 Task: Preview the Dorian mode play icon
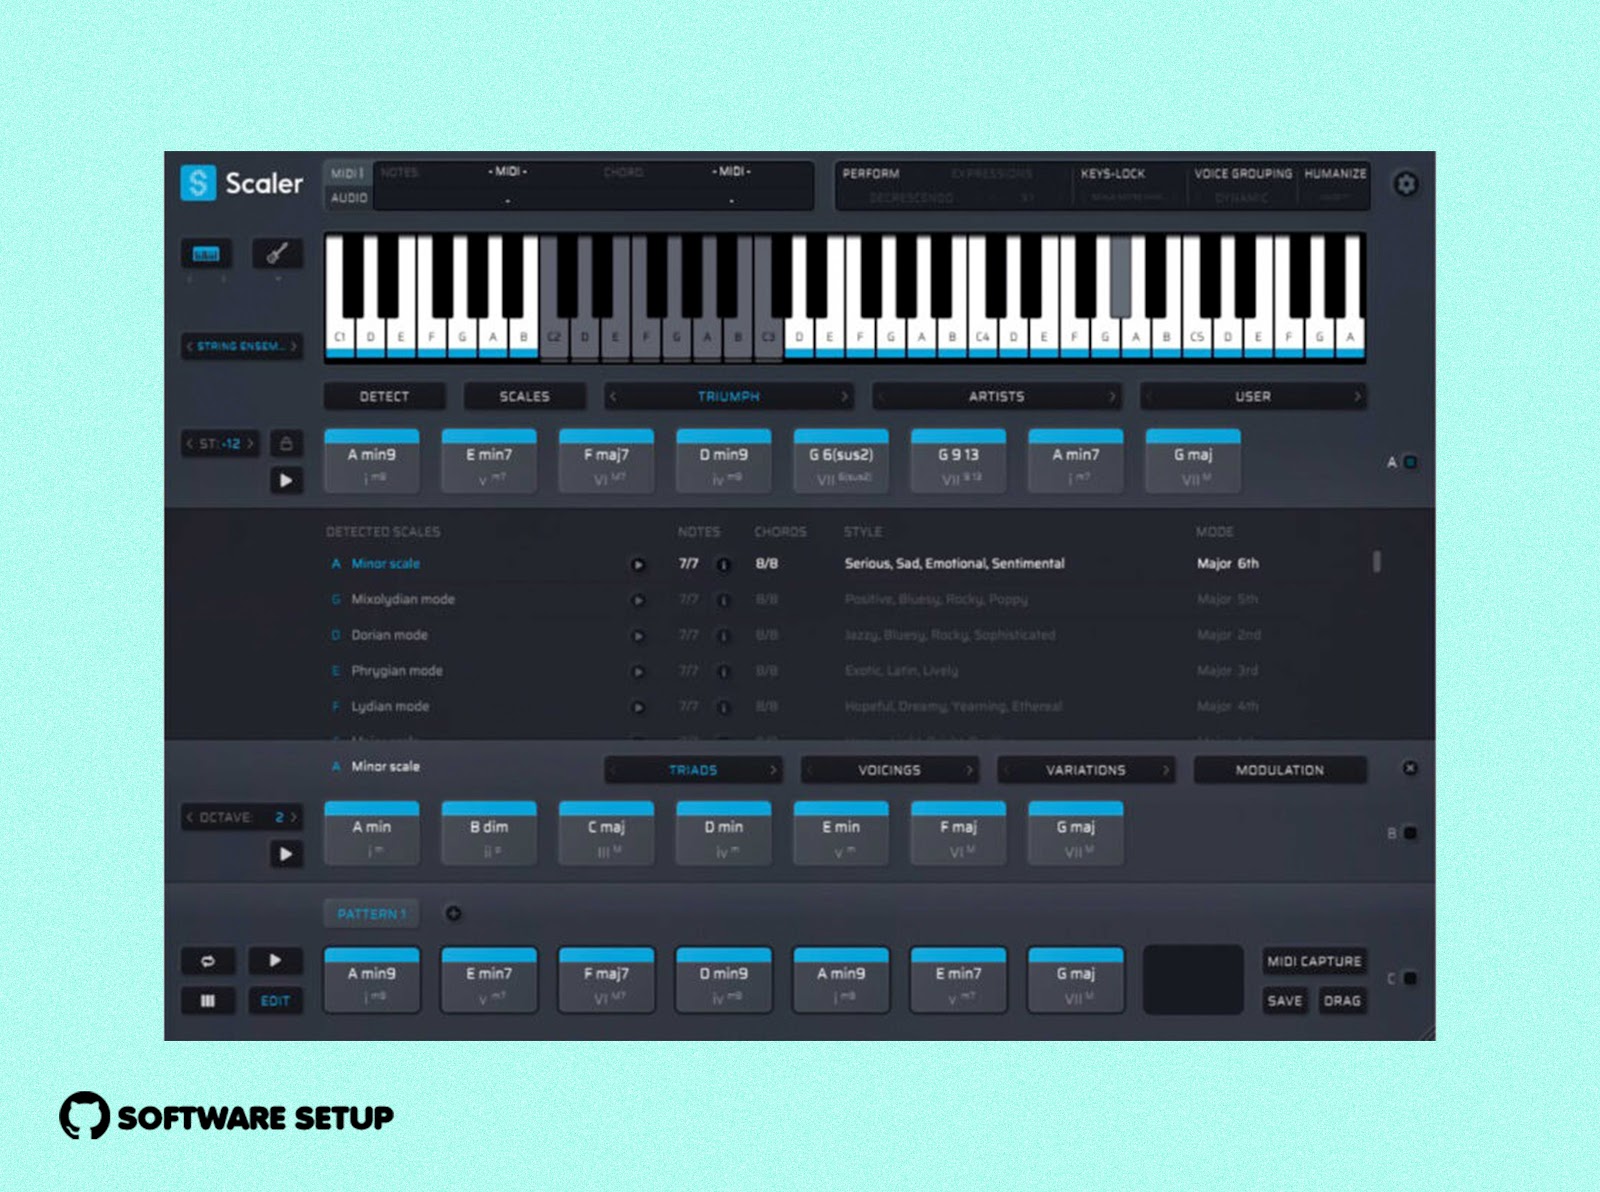pos(638,636)
